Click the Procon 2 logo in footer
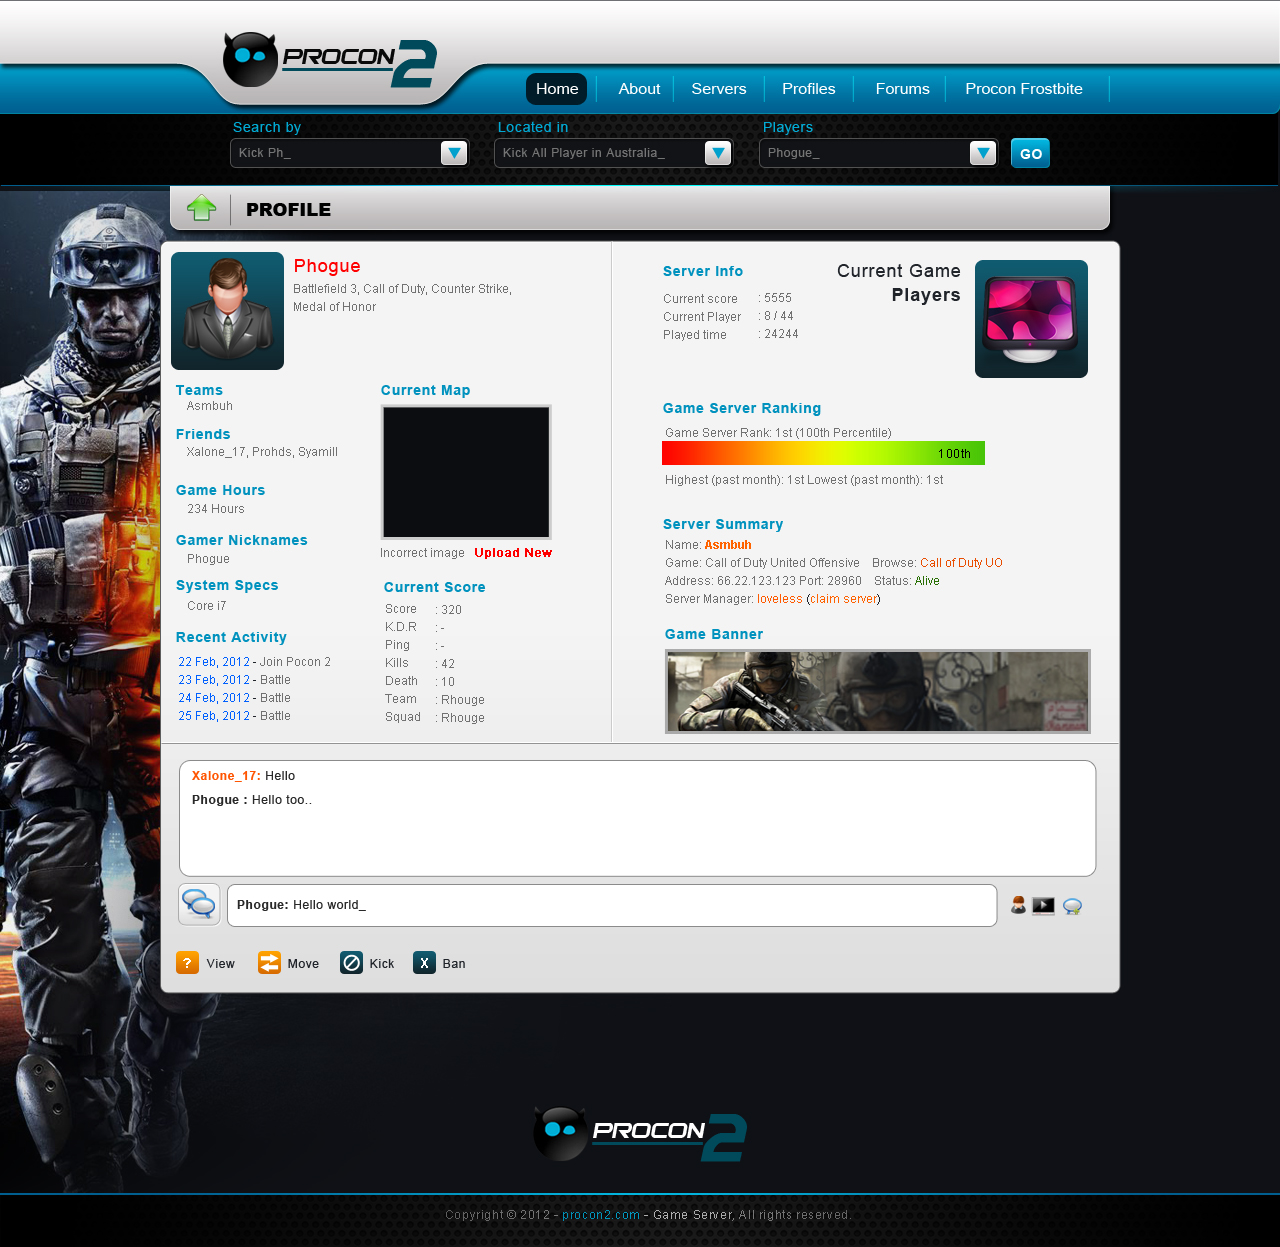1280x1247 pixels. [x=640, y=1135]
